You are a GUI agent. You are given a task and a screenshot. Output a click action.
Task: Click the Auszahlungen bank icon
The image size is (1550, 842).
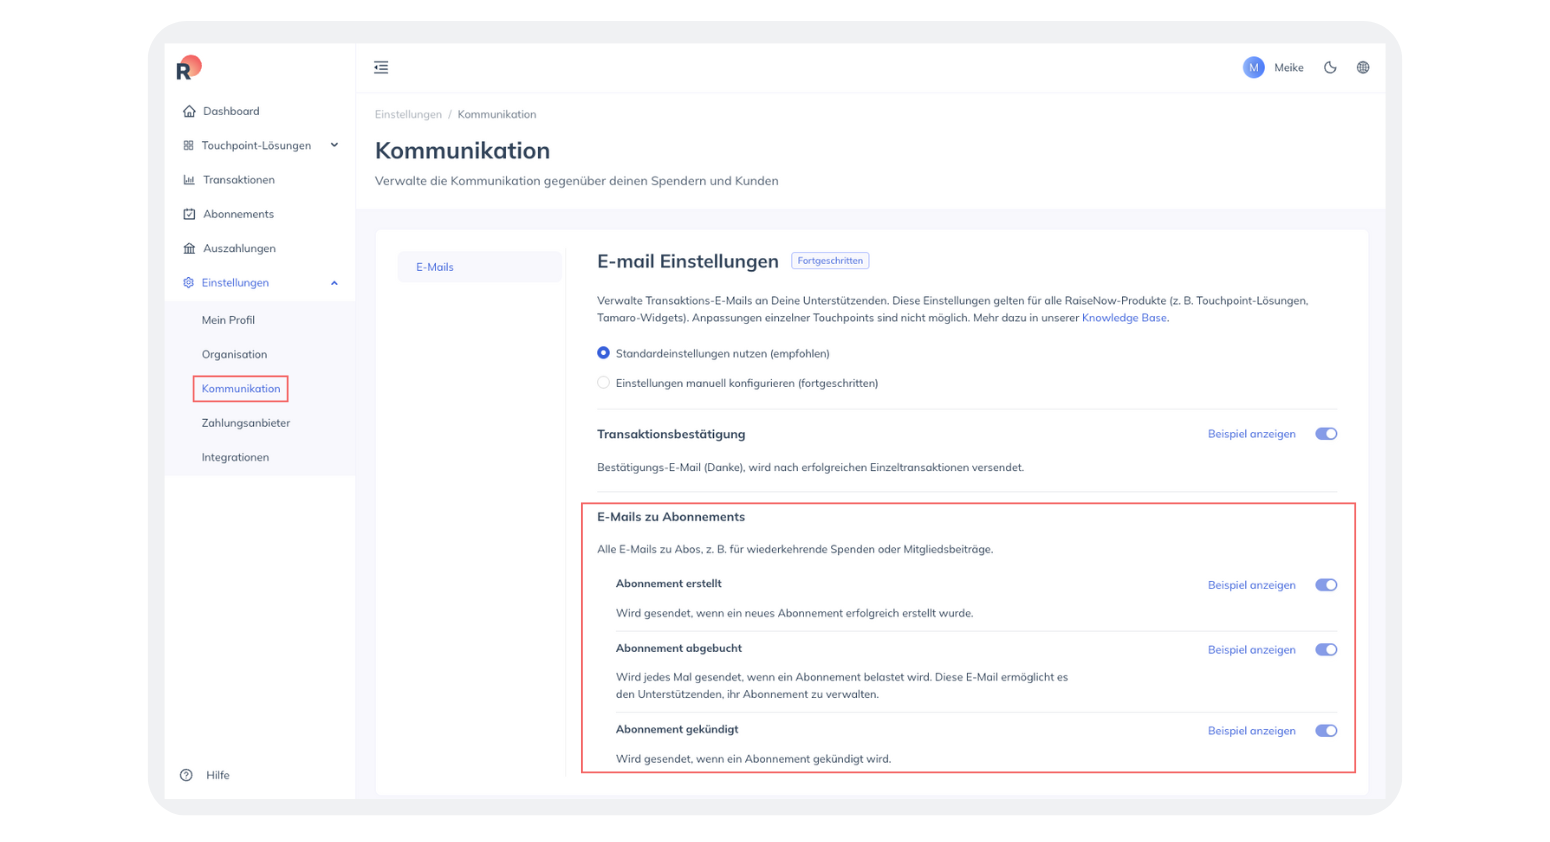coord(189,248)
